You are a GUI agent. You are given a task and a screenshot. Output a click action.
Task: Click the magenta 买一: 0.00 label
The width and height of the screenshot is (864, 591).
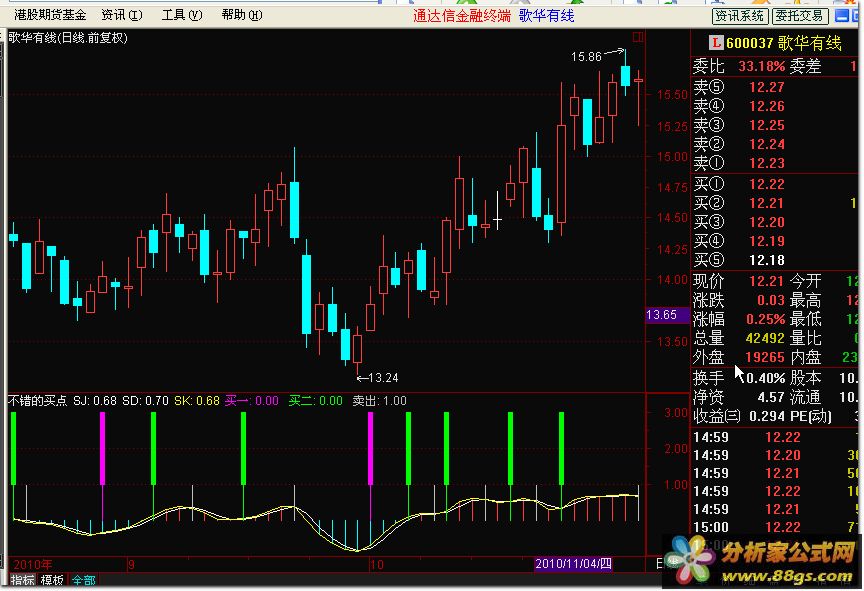(x=252, y=400)
